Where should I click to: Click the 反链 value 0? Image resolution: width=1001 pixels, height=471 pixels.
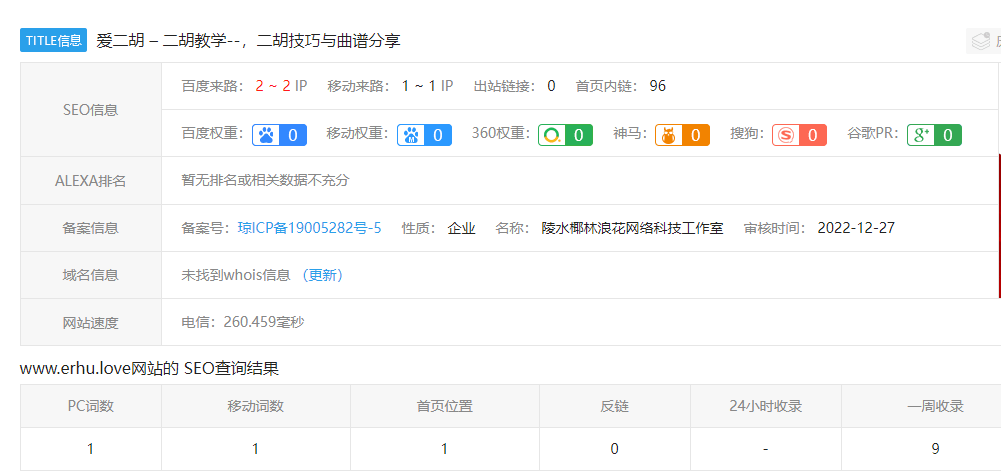pyautogui.click(x=614, y=449)
